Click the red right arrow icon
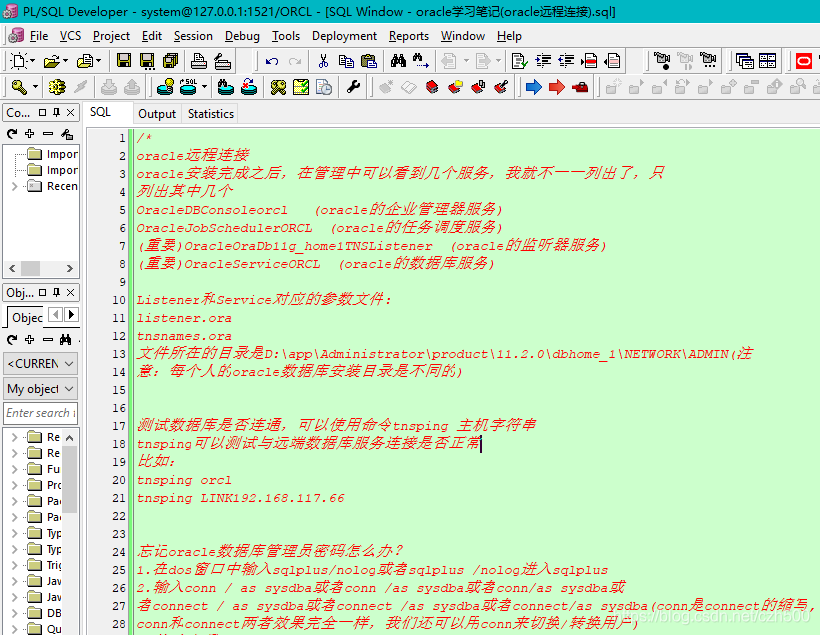The height and width of the screenshot is (635, 820). pos(556,87)
